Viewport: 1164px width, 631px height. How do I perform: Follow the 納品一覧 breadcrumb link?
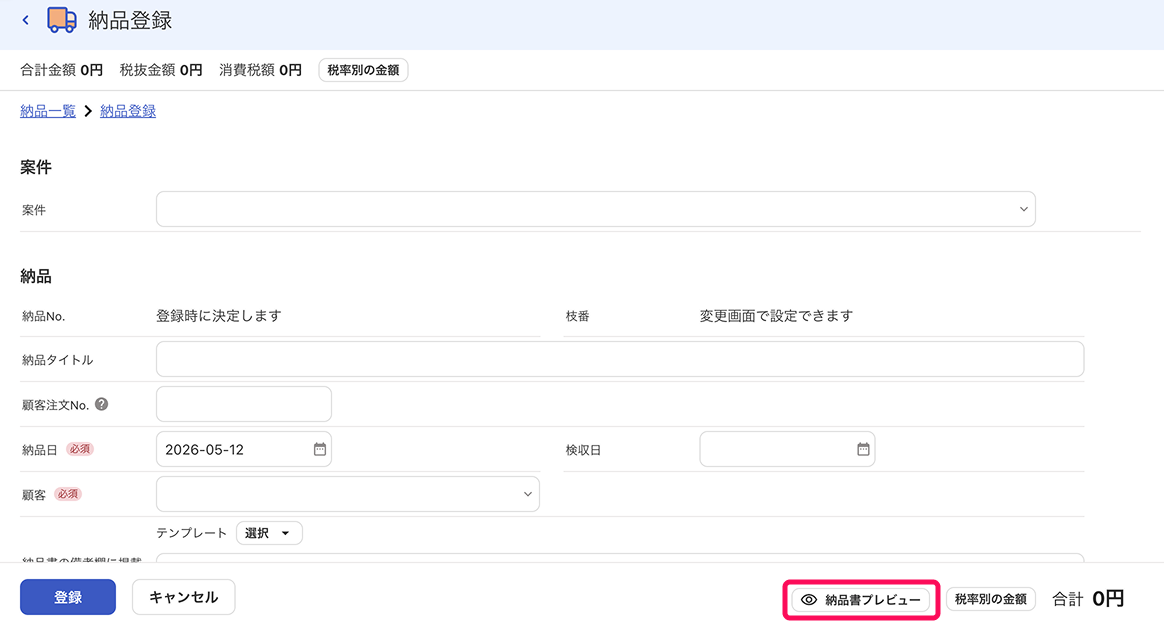(x=48, y=111)
